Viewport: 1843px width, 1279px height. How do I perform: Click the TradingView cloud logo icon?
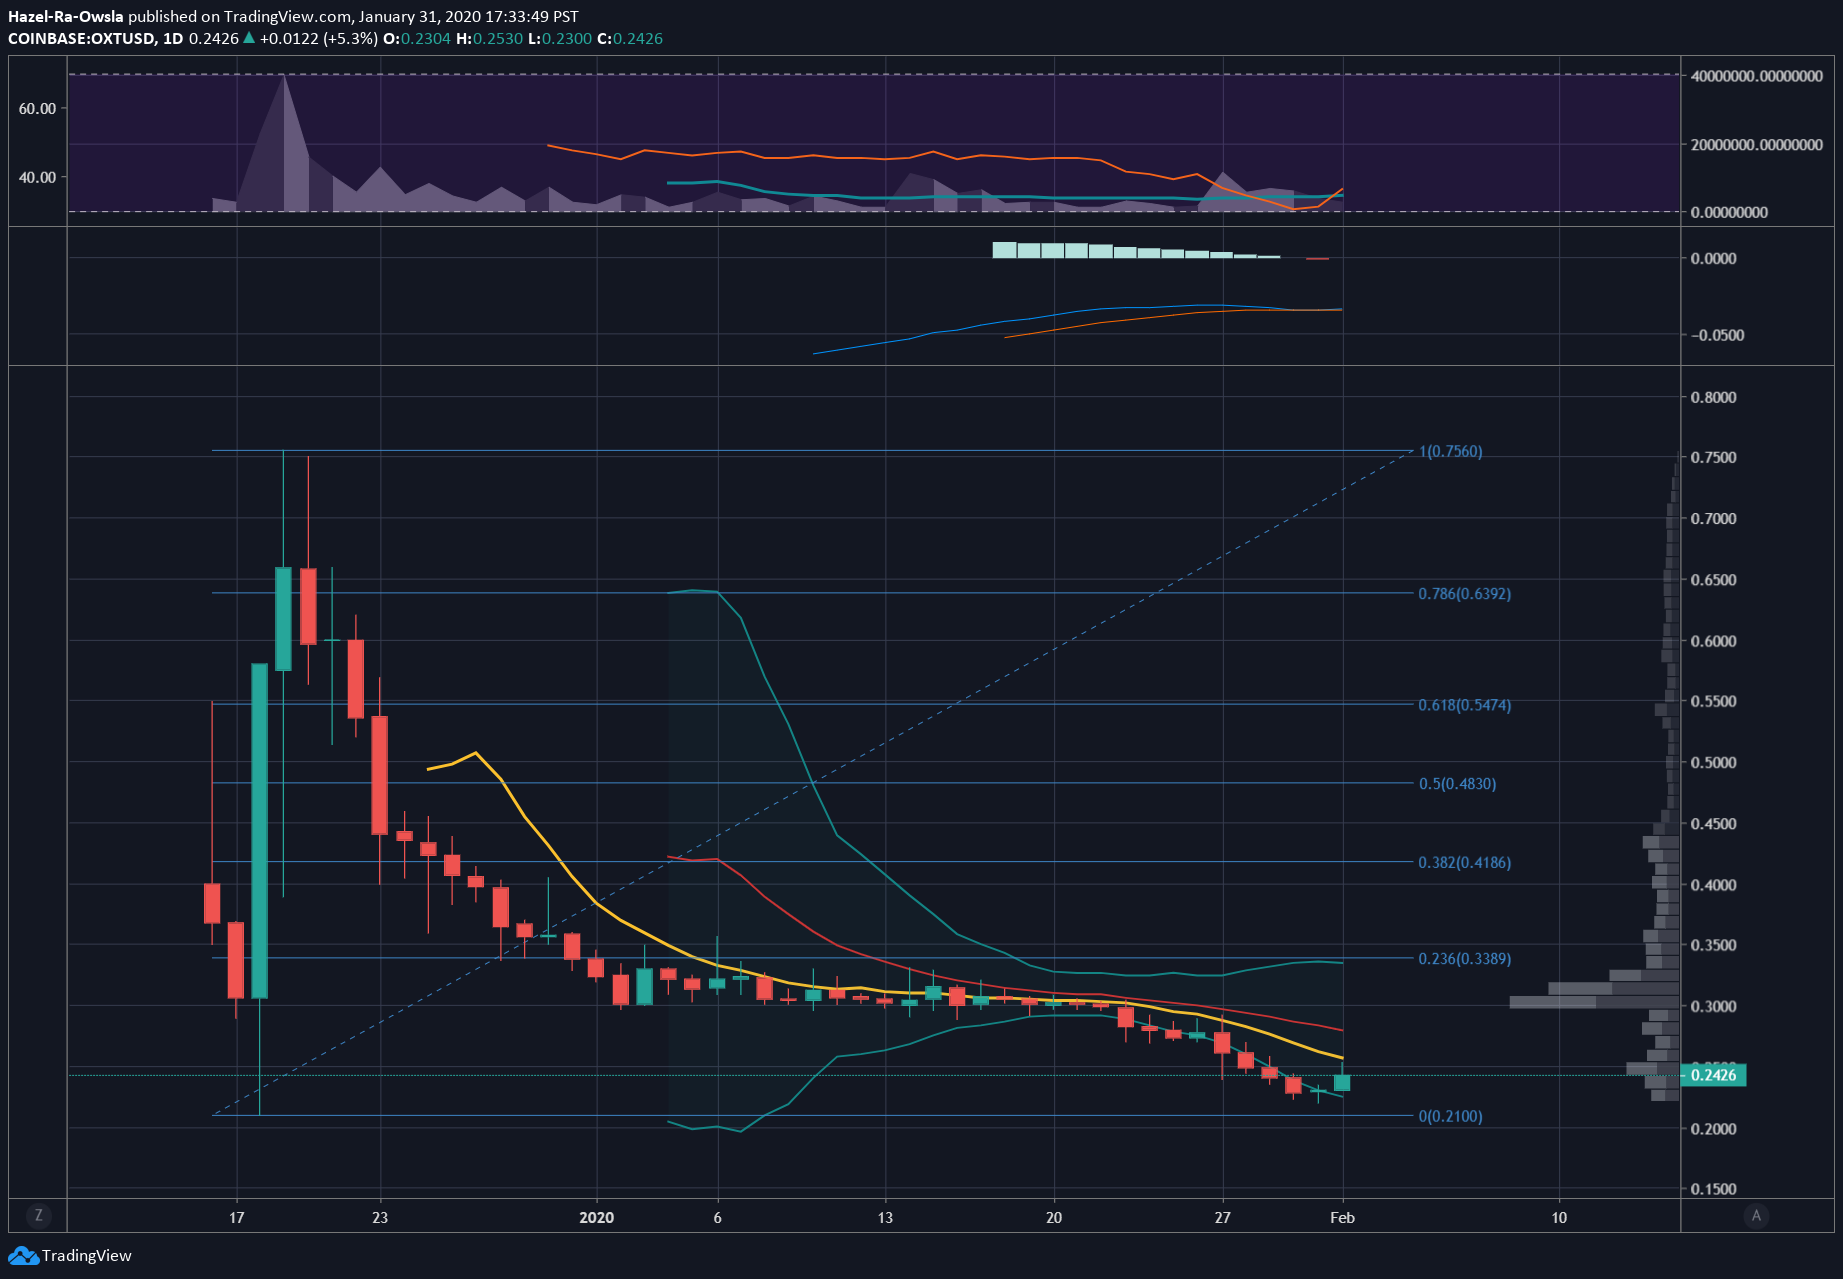pyautogui.click(x=23, y=1256)
